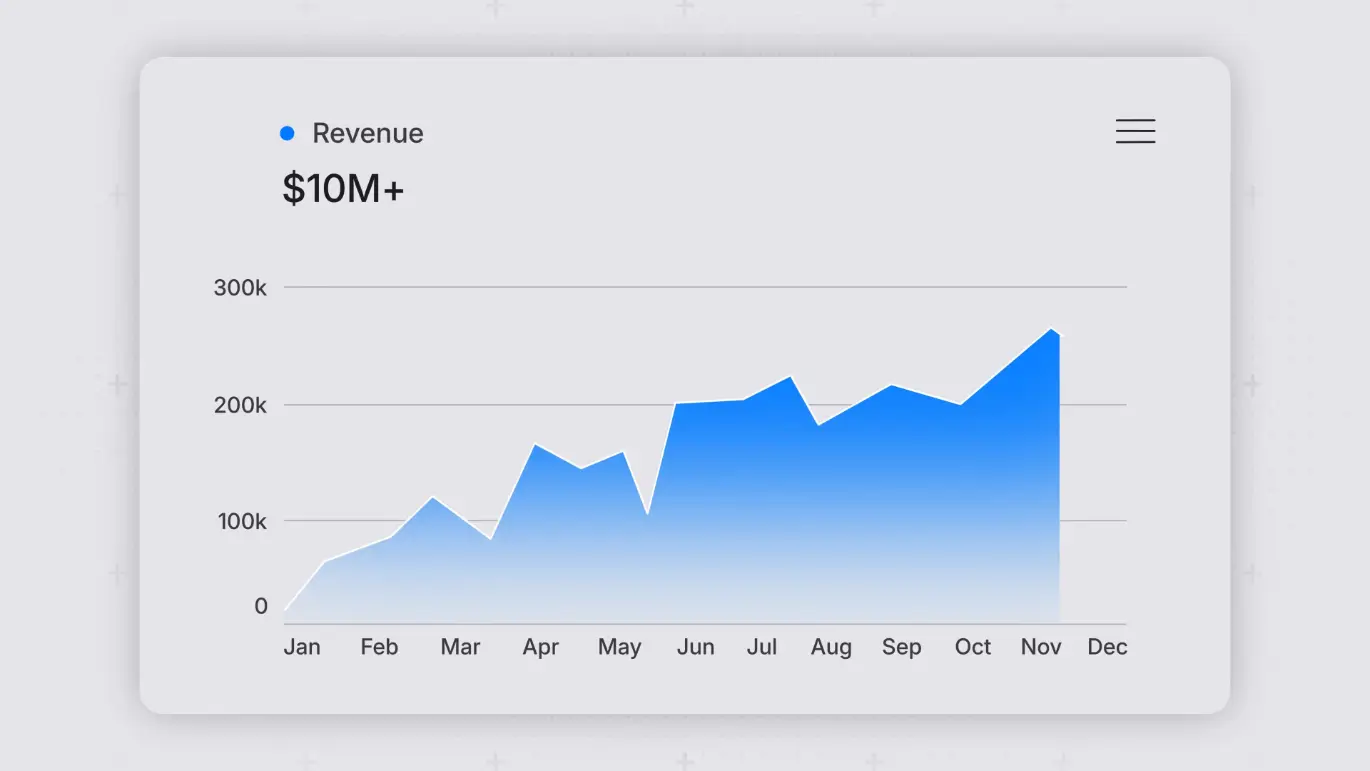Select the Nov axis label
Viewport: 1370px width, 771px height.
tap(1041, 647)
